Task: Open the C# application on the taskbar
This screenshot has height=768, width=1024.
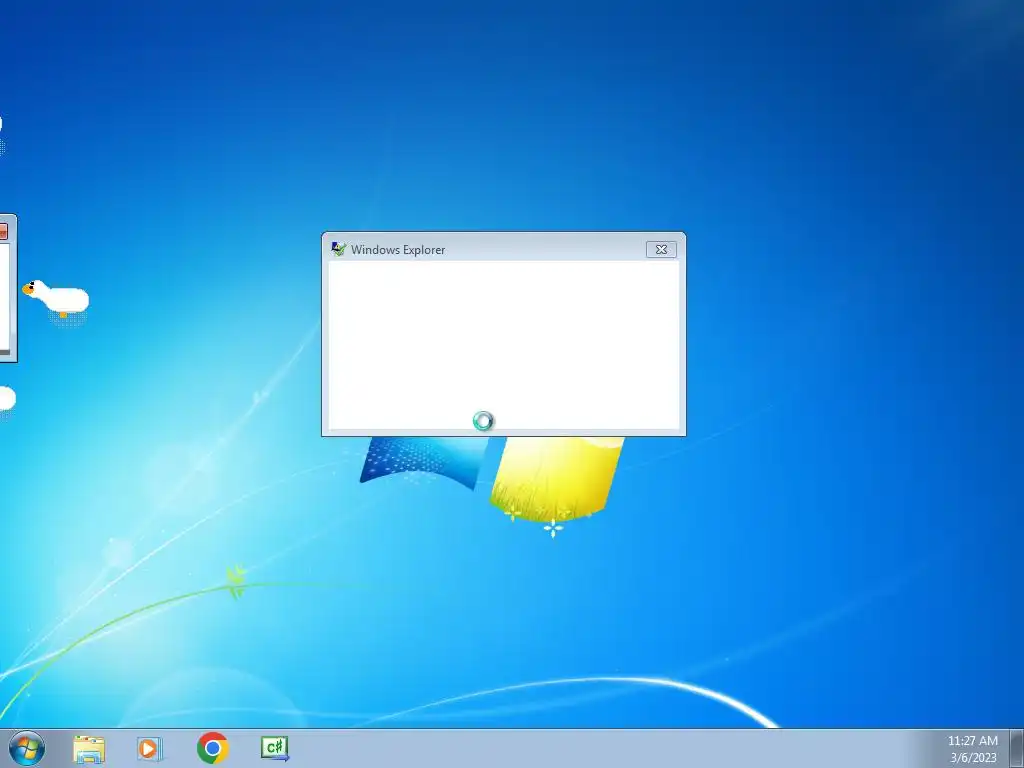Action: coord(274,748)
